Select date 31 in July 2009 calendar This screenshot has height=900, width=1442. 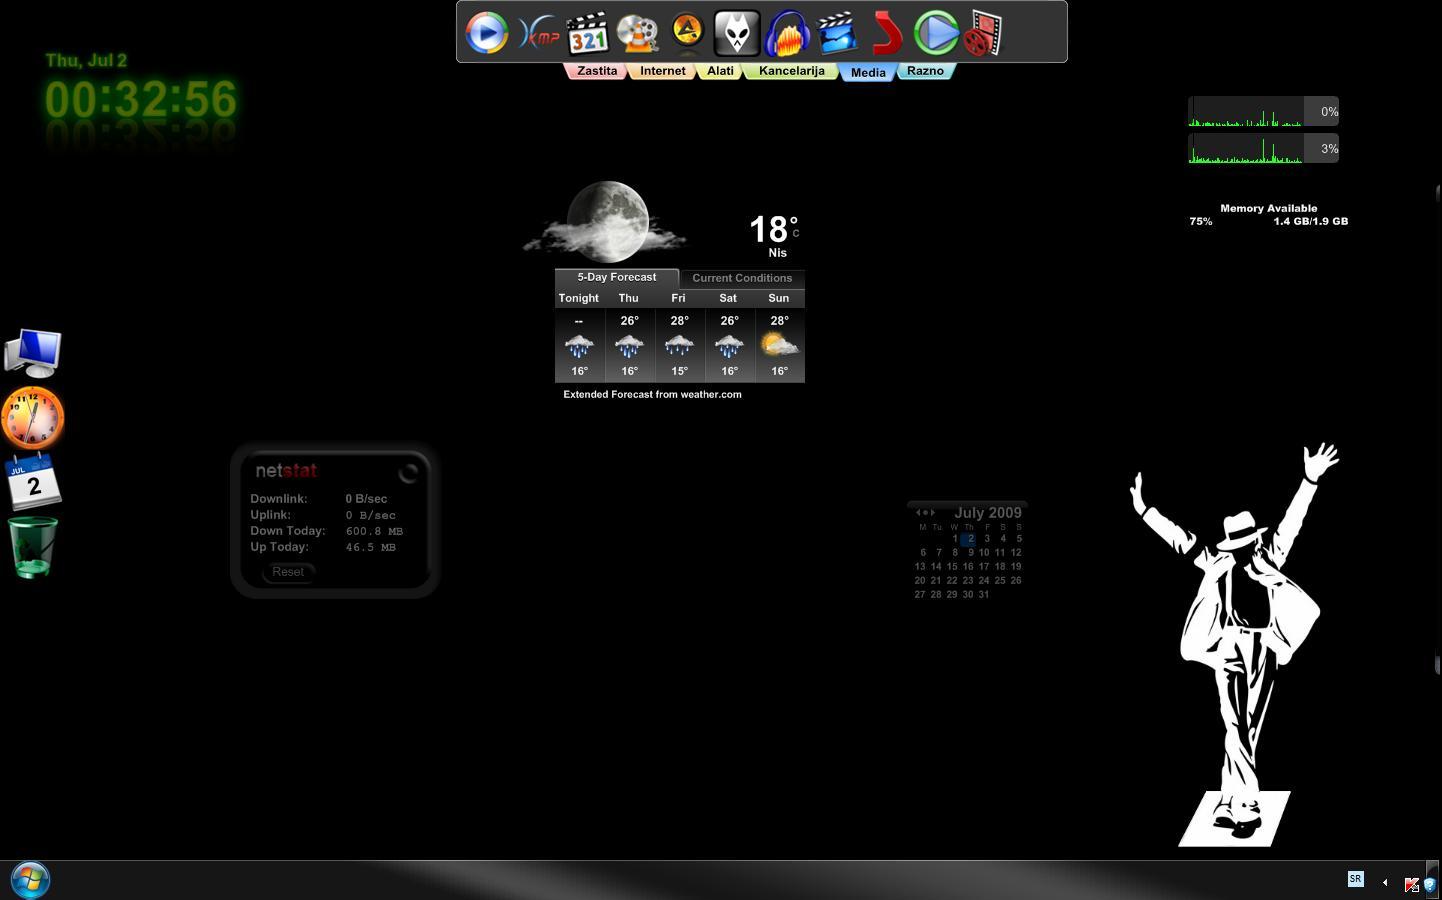pyautogui.click(x=984, y=594)
